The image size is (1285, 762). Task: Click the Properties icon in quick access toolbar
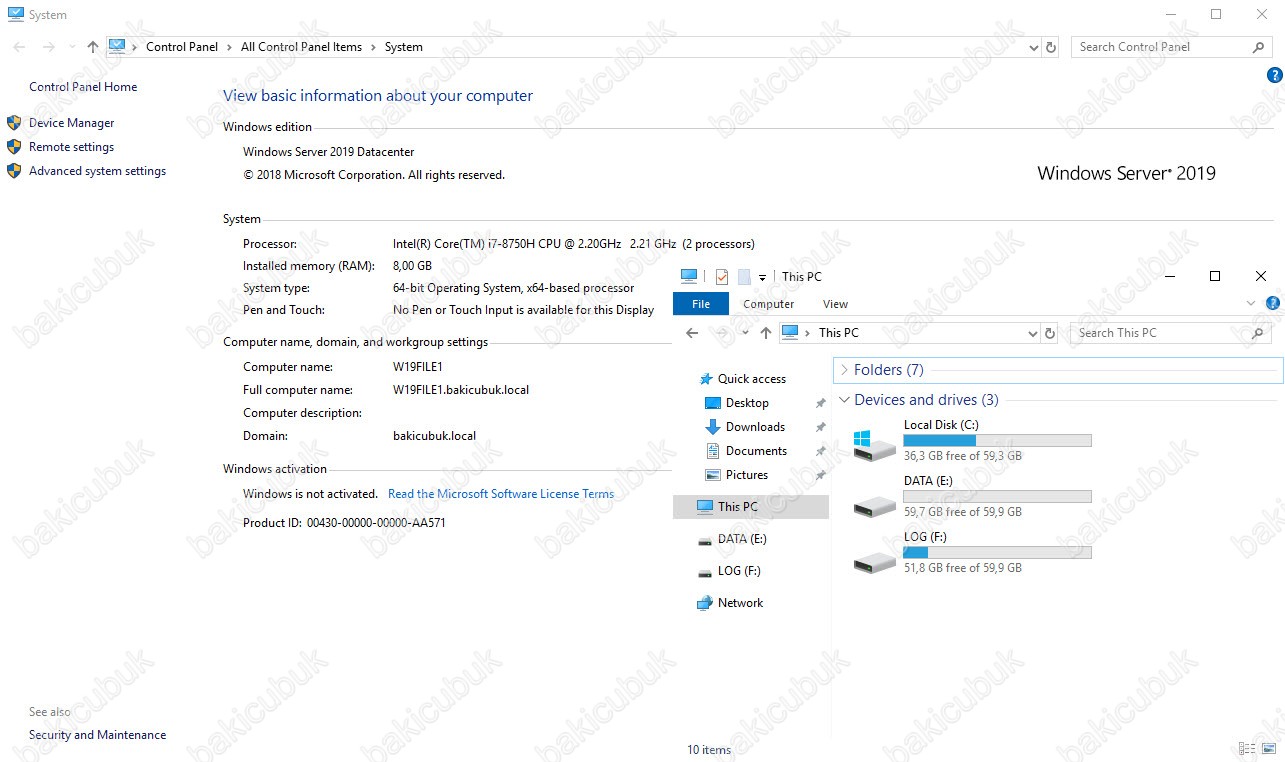point(721,277)
